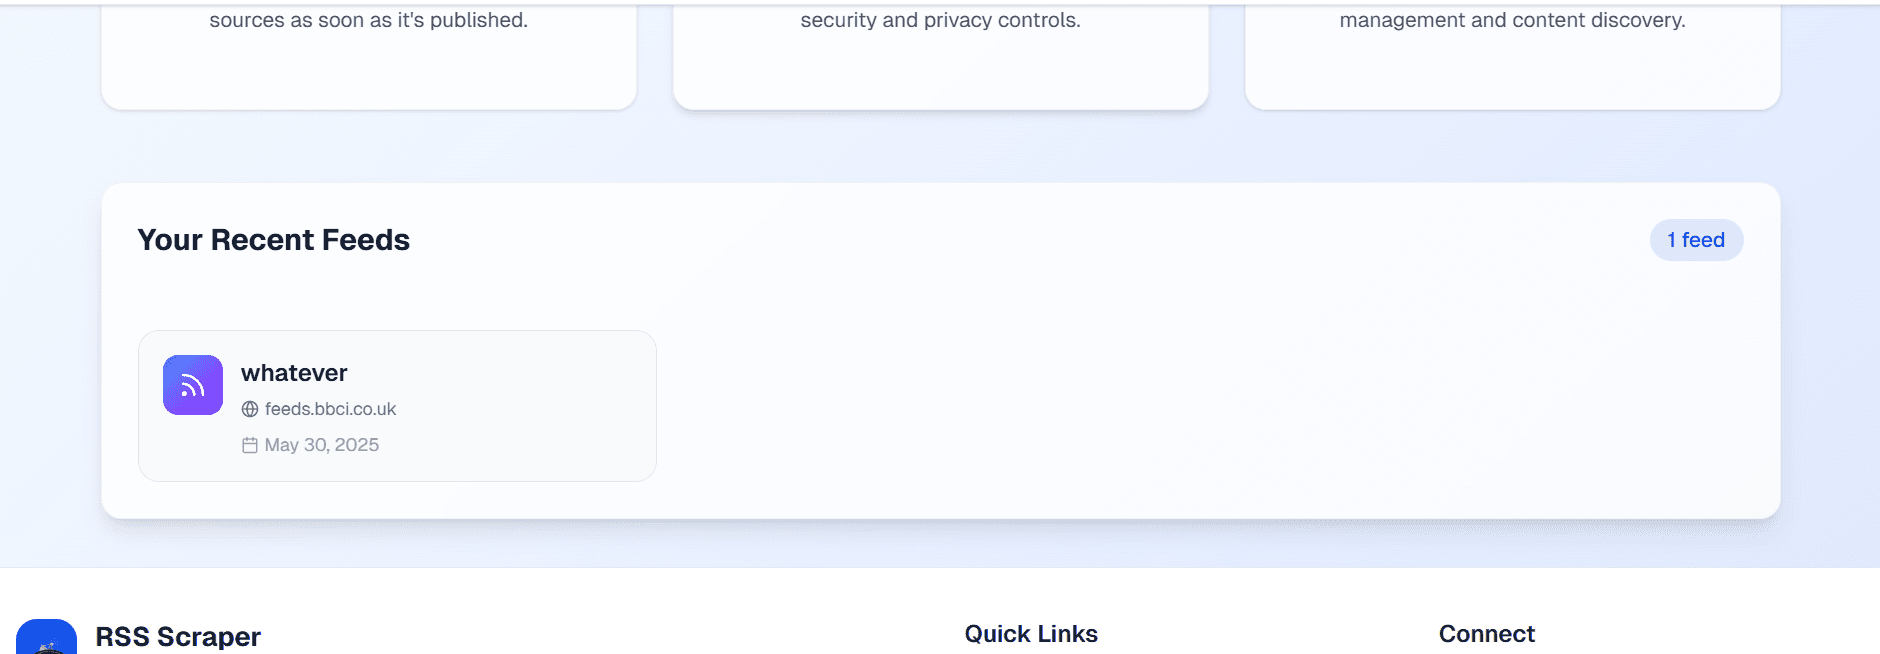This screenshot has height=654, width=1880.
Task: Click the globe icon beside feeds.bbci.co.uk
Action: (249, 409)
